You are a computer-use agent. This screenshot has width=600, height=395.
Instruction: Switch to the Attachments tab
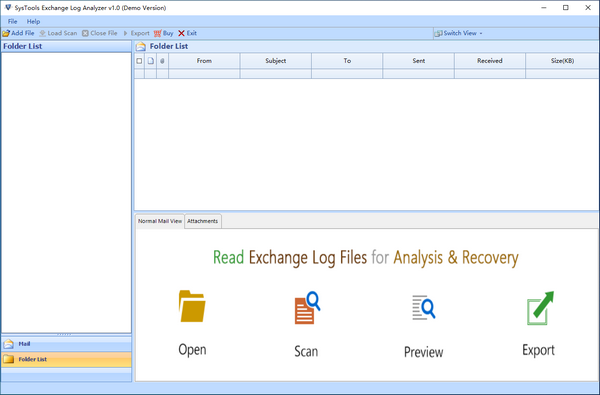tap(203, 221)
